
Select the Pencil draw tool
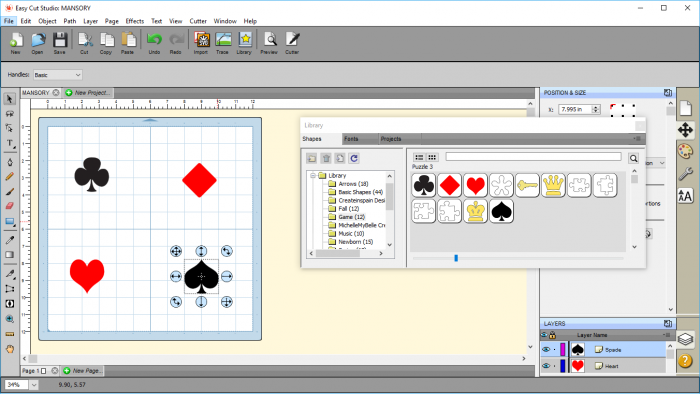point(9,177)
